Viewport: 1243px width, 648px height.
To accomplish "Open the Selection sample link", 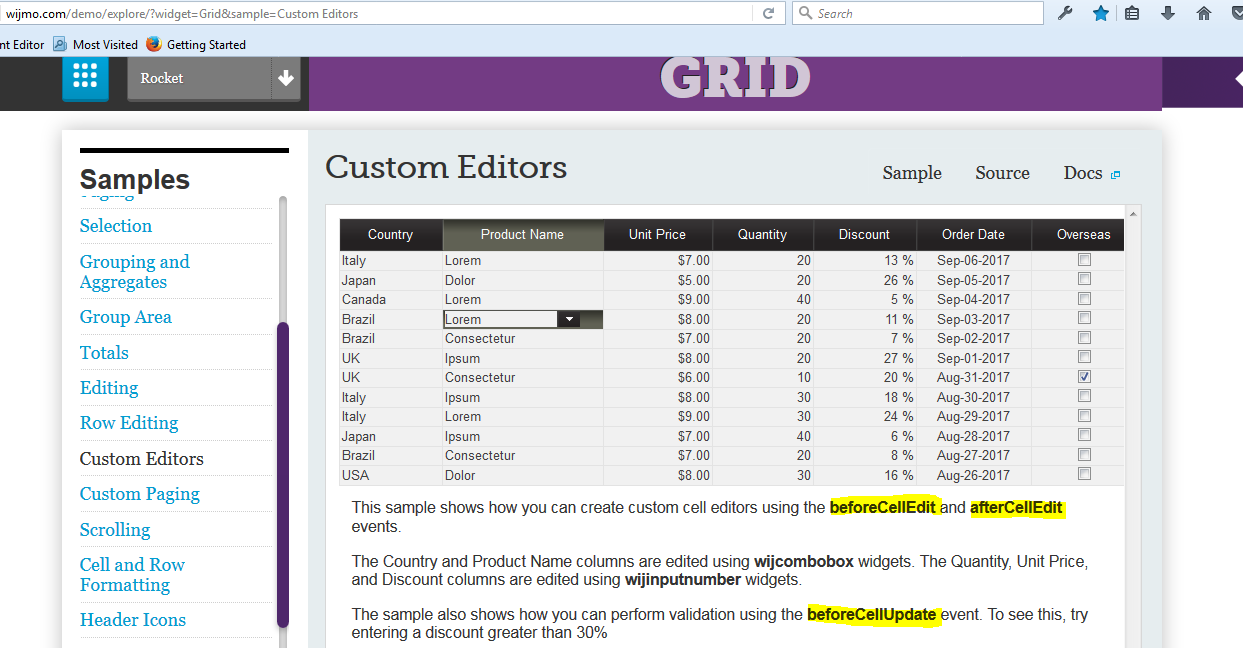I will point(116,226).
